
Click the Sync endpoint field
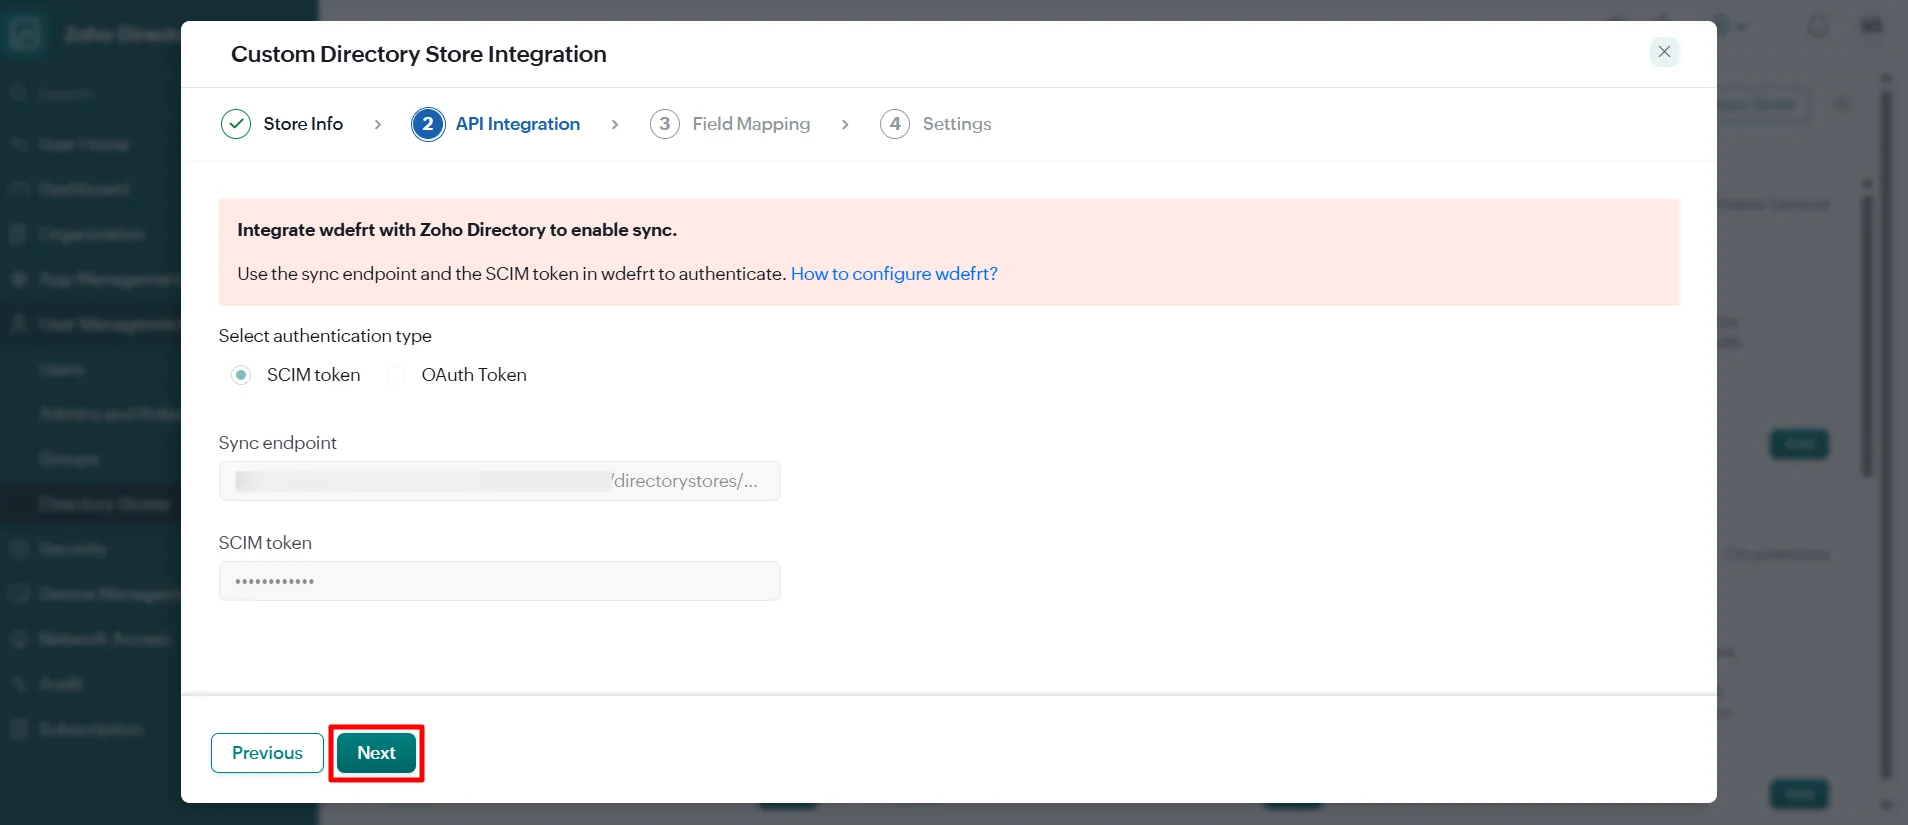tap(499, 481)
